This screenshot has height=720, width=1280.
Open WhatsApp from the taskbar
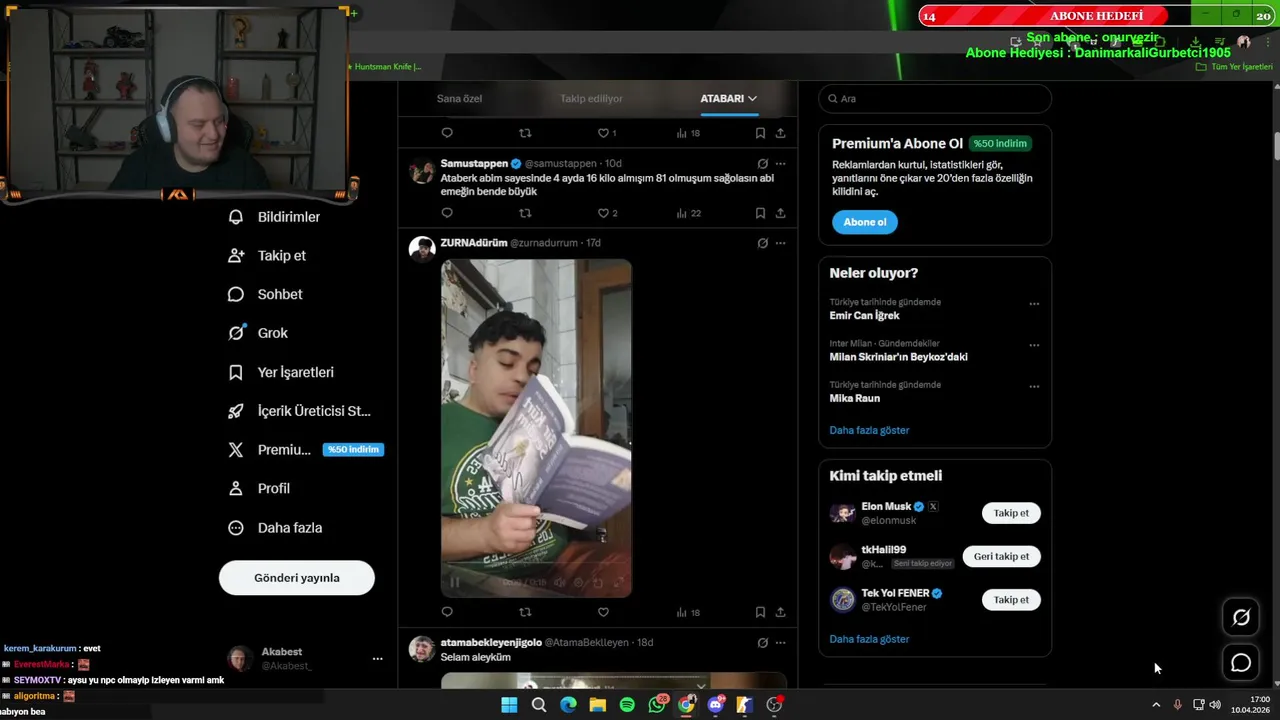(657, 705)
